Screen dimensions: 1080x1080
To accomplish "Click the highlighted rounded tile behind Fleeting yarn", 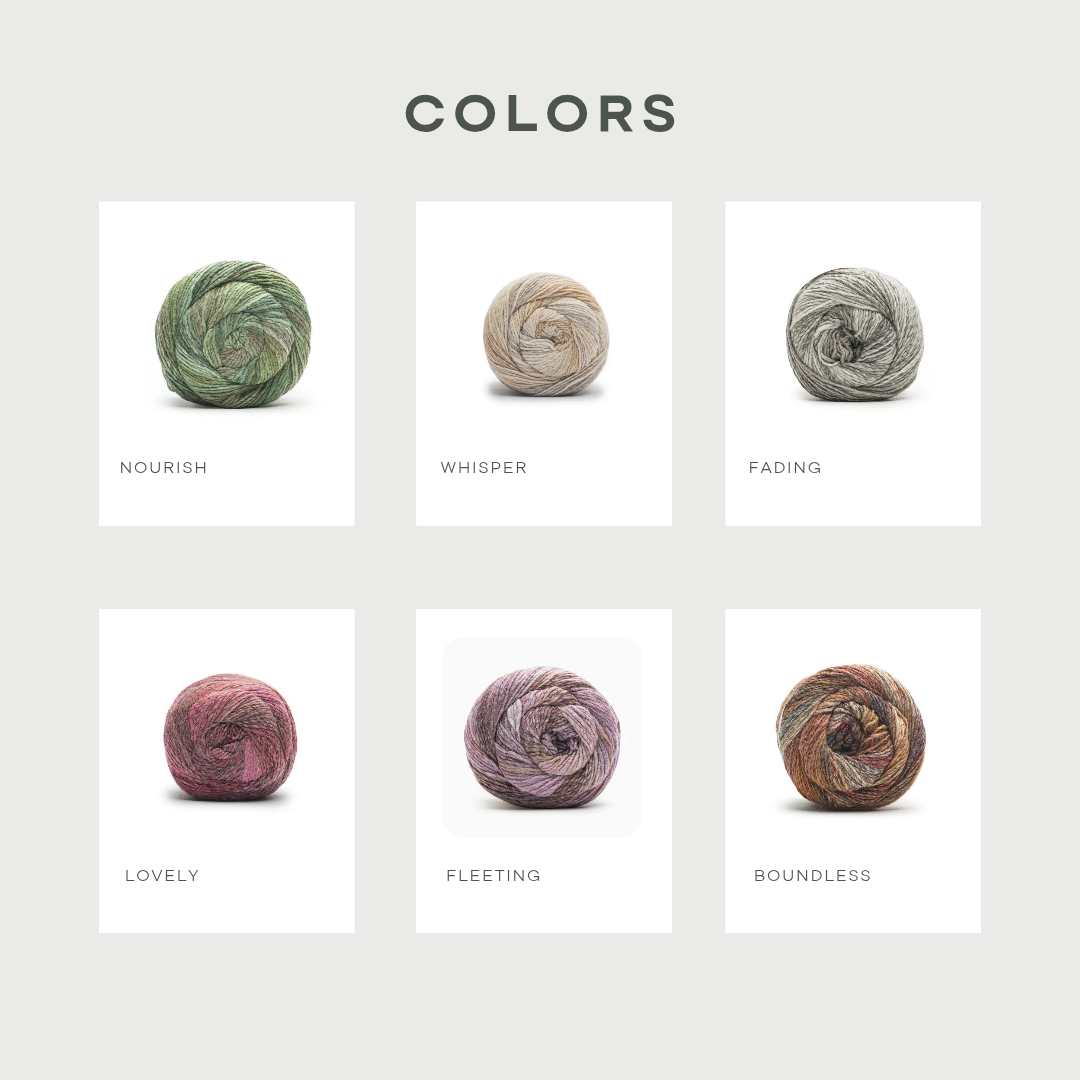I will (x=542, y=737).
